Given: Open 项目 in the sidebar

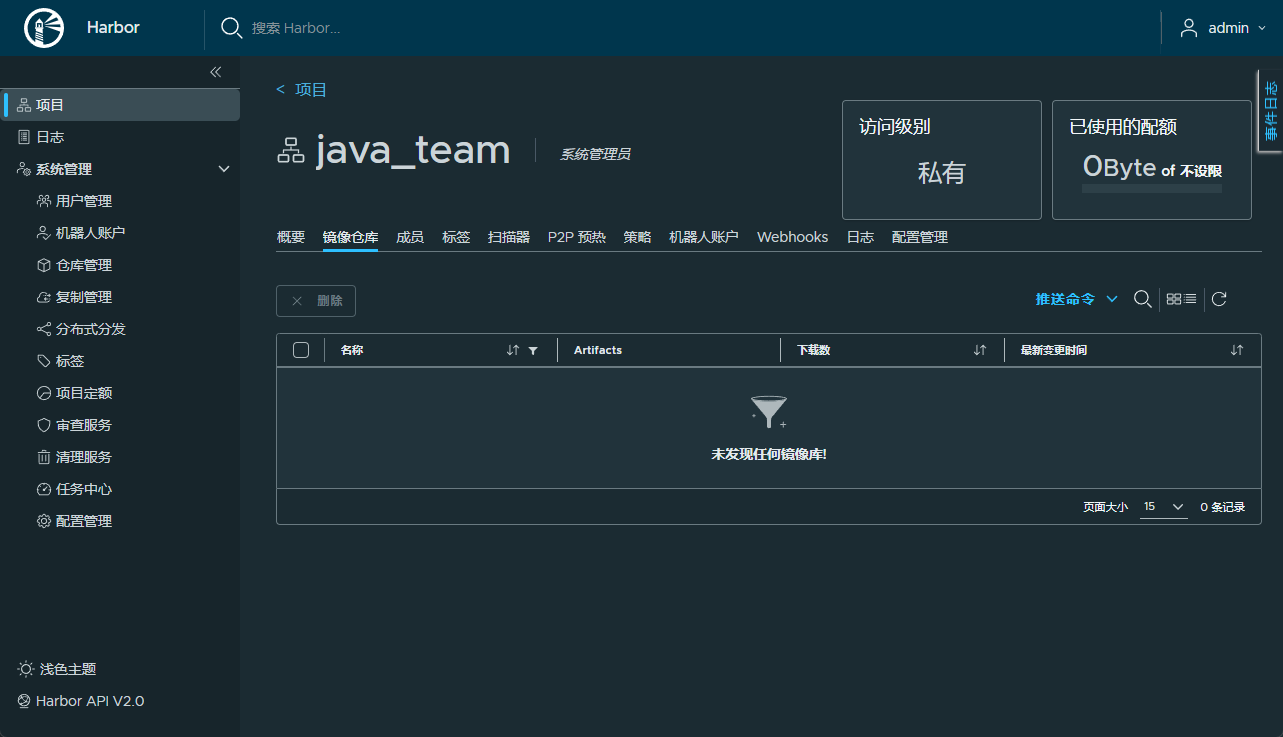Looking at the screenshot, I should coord(120,105).
